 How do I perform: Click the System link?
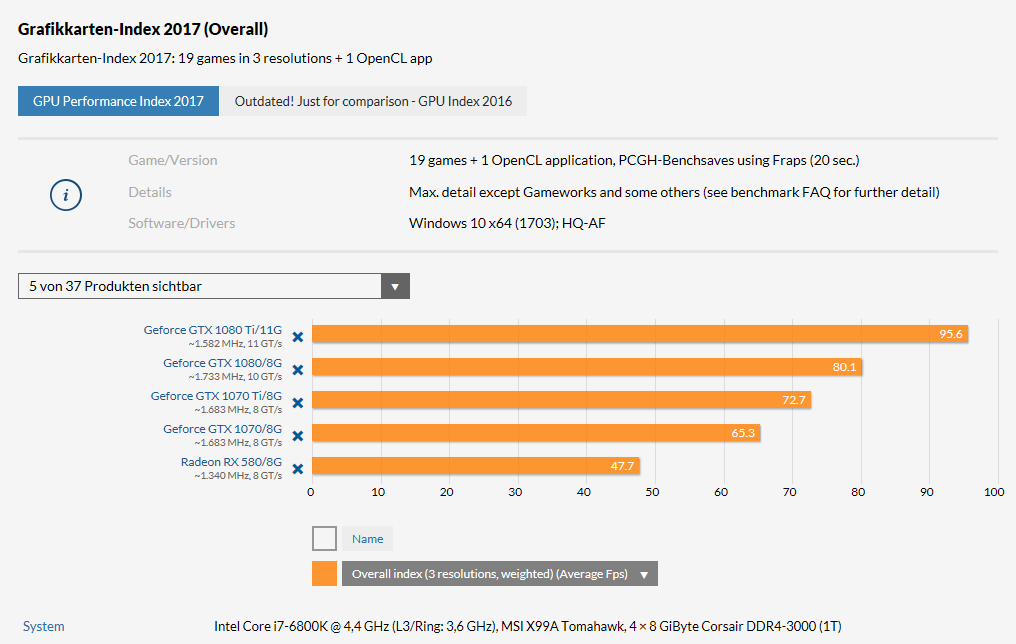43,627
